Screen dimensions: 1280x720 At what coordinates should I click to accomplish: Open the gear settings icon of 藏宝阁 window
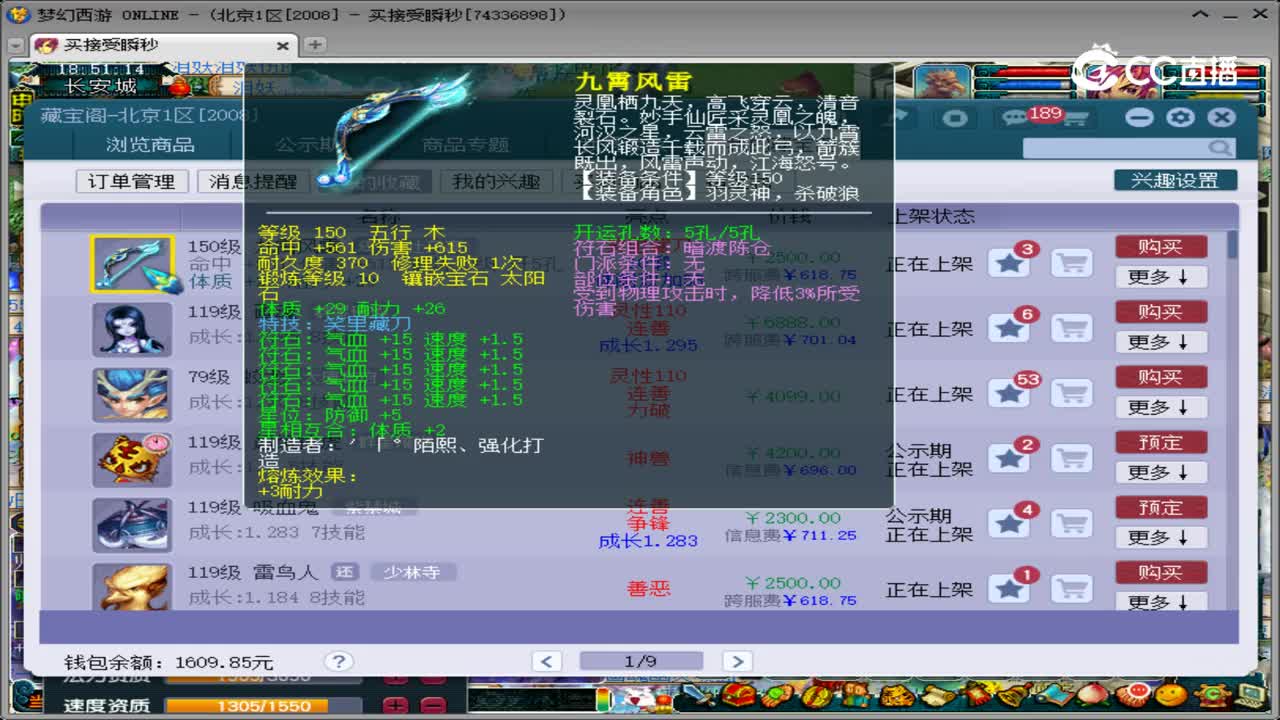tap(1180, 117)
